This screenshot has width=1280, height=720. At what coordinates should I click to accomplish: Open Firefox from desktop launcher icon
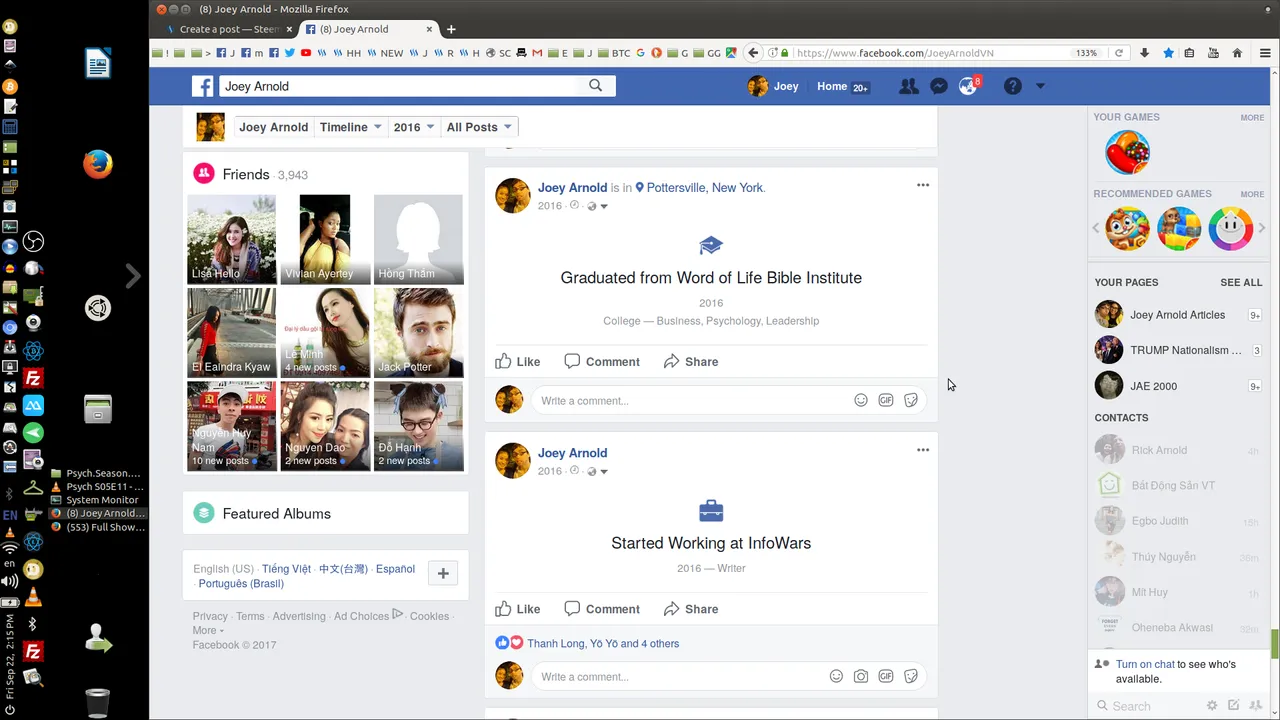[98, 164]
